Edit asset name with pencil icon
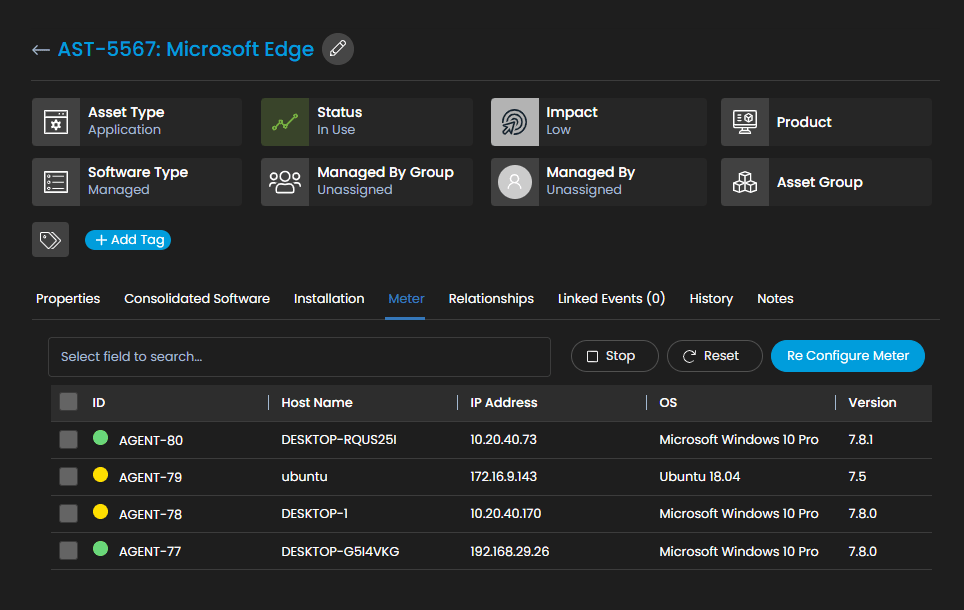Image resolution: width=964 pixels, height=610 pixels. [338, 49]
